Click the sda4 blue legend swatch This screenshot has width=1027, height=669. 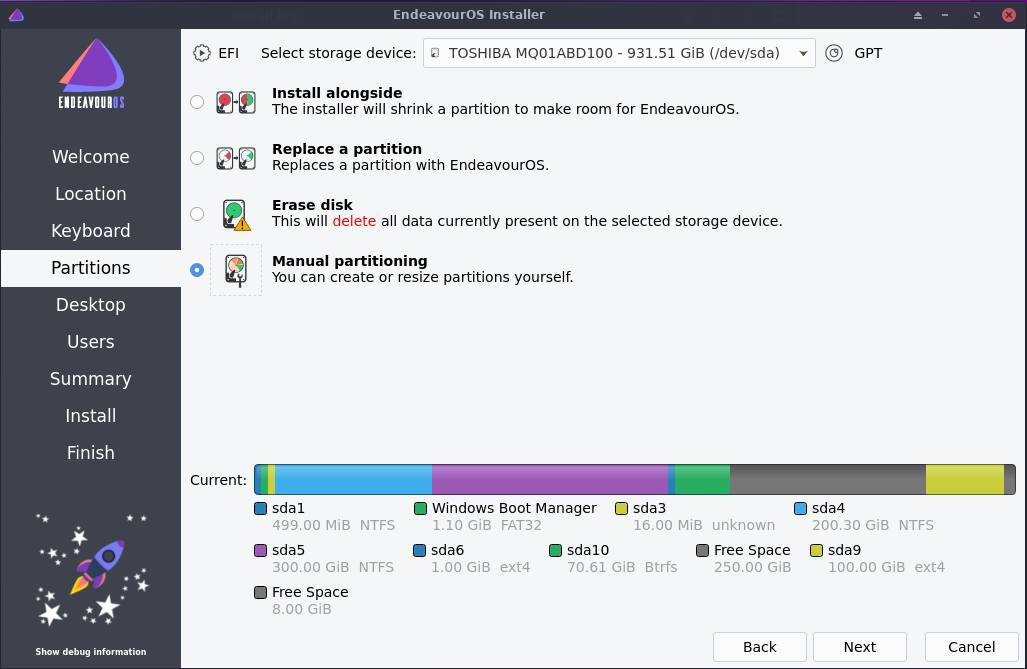(800, 508)
